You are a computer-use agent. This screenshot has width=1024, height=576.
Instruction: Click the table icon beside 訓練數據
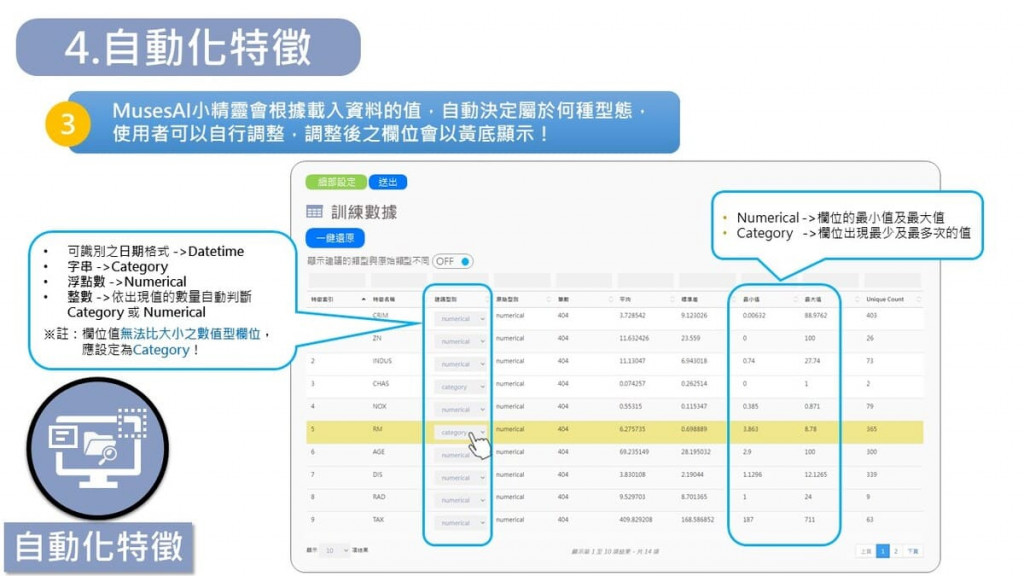pos(315,212)
